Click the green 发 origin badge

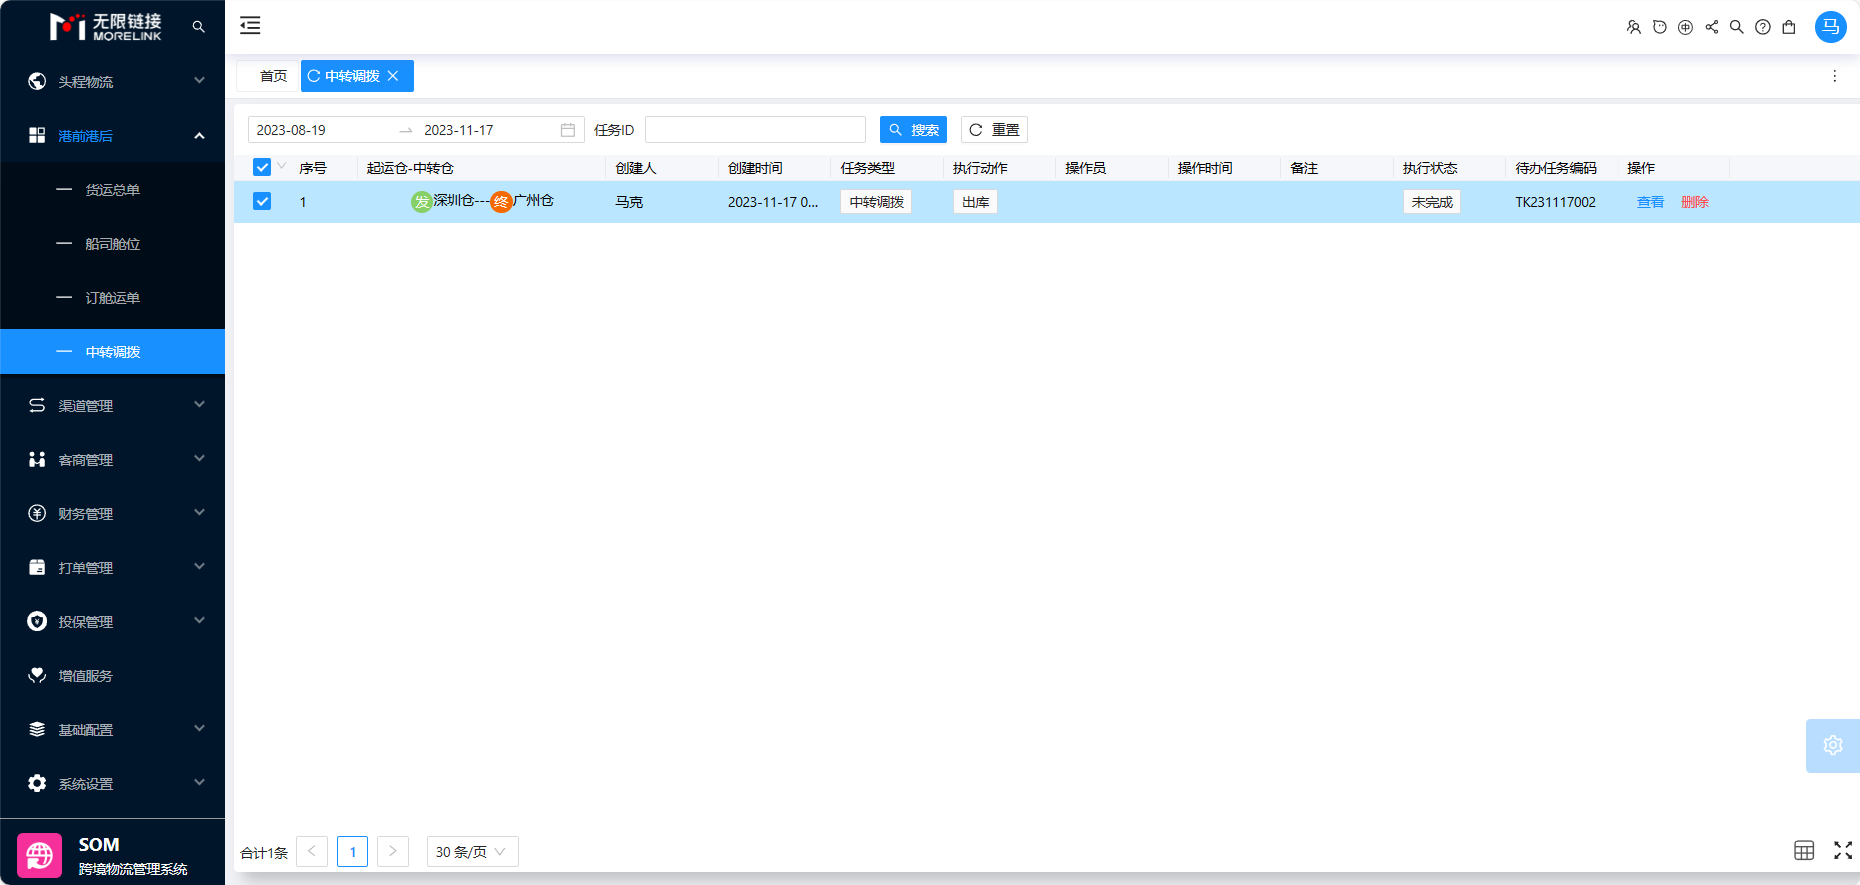coord(422,202)
